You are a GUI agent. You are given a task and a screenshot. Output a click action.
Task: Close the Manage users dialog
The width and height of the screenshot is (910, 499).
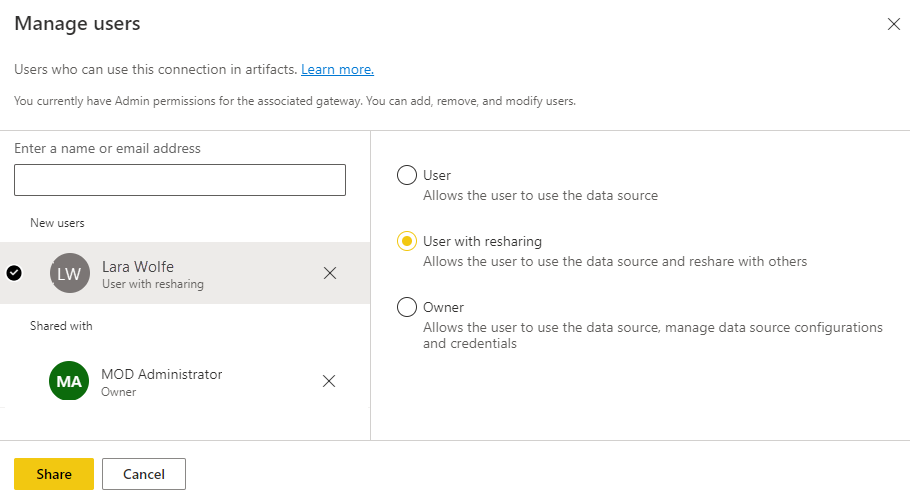click(893, 24)
